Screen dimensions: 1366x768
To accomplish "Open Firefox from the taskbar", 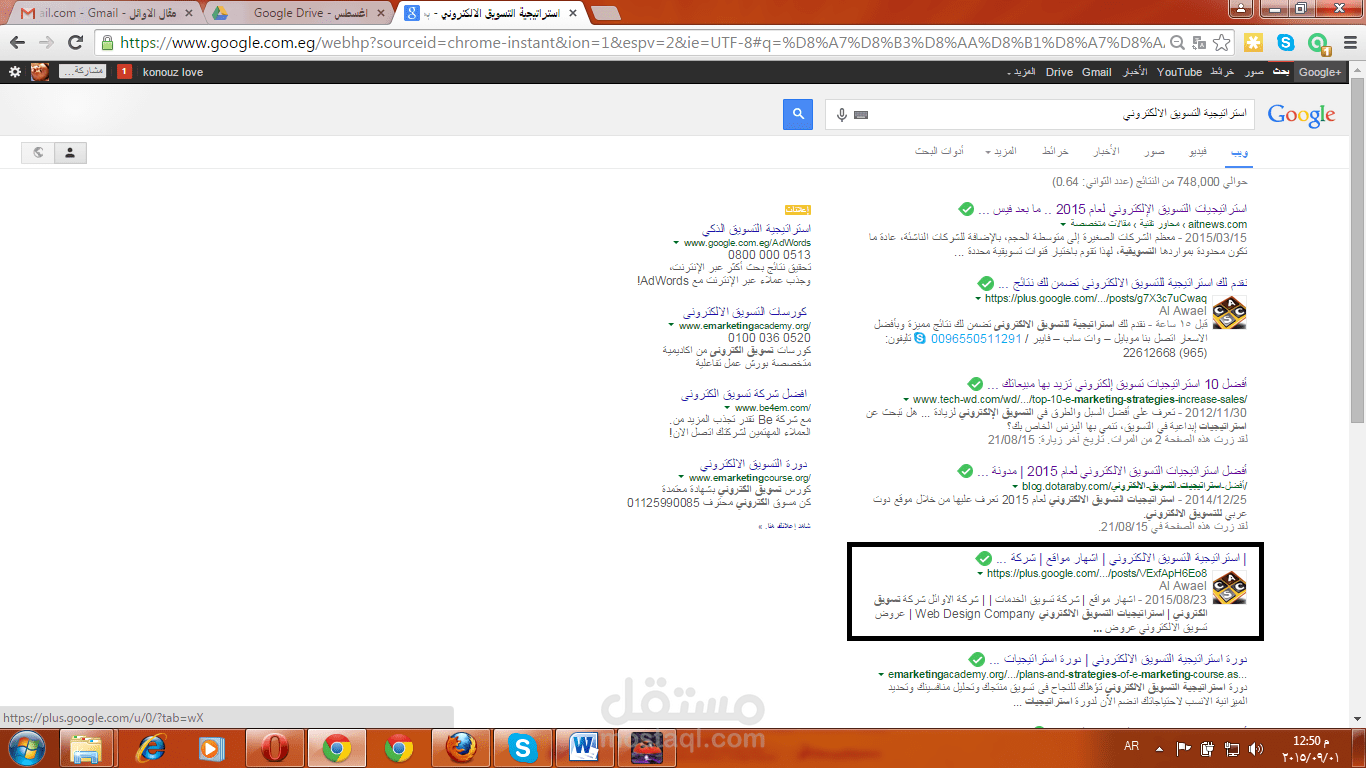I will point(460,748).
